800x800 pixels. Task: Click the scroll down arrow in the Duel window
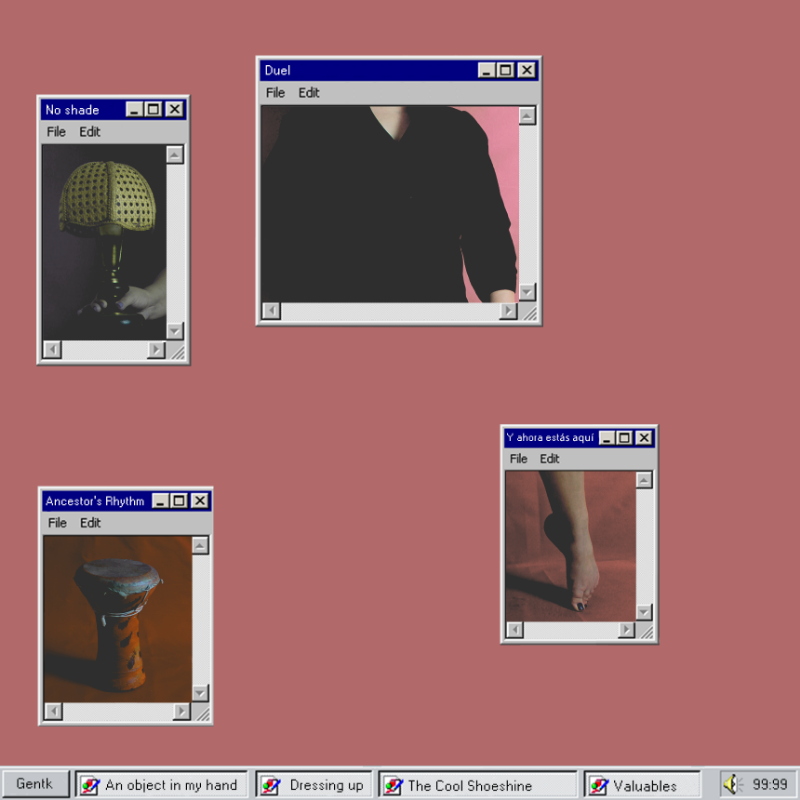pyautogui.click(x=527, y=292)
